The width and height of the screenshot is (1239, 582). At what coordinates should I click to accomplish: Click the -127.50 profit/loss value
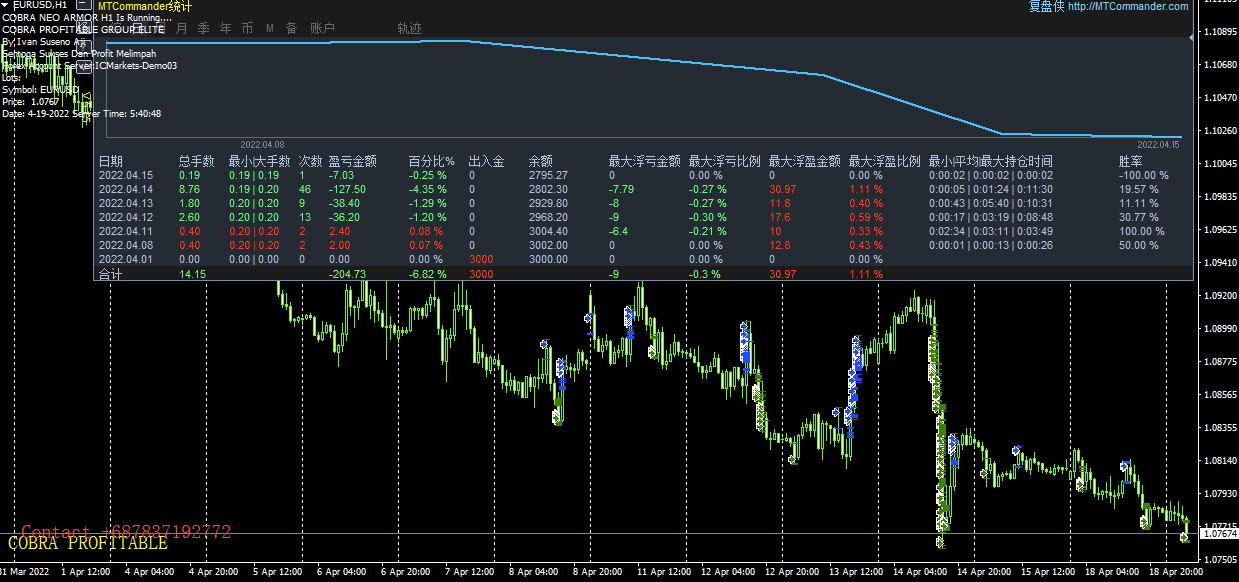pyautogui.click(x=347, y=189)
